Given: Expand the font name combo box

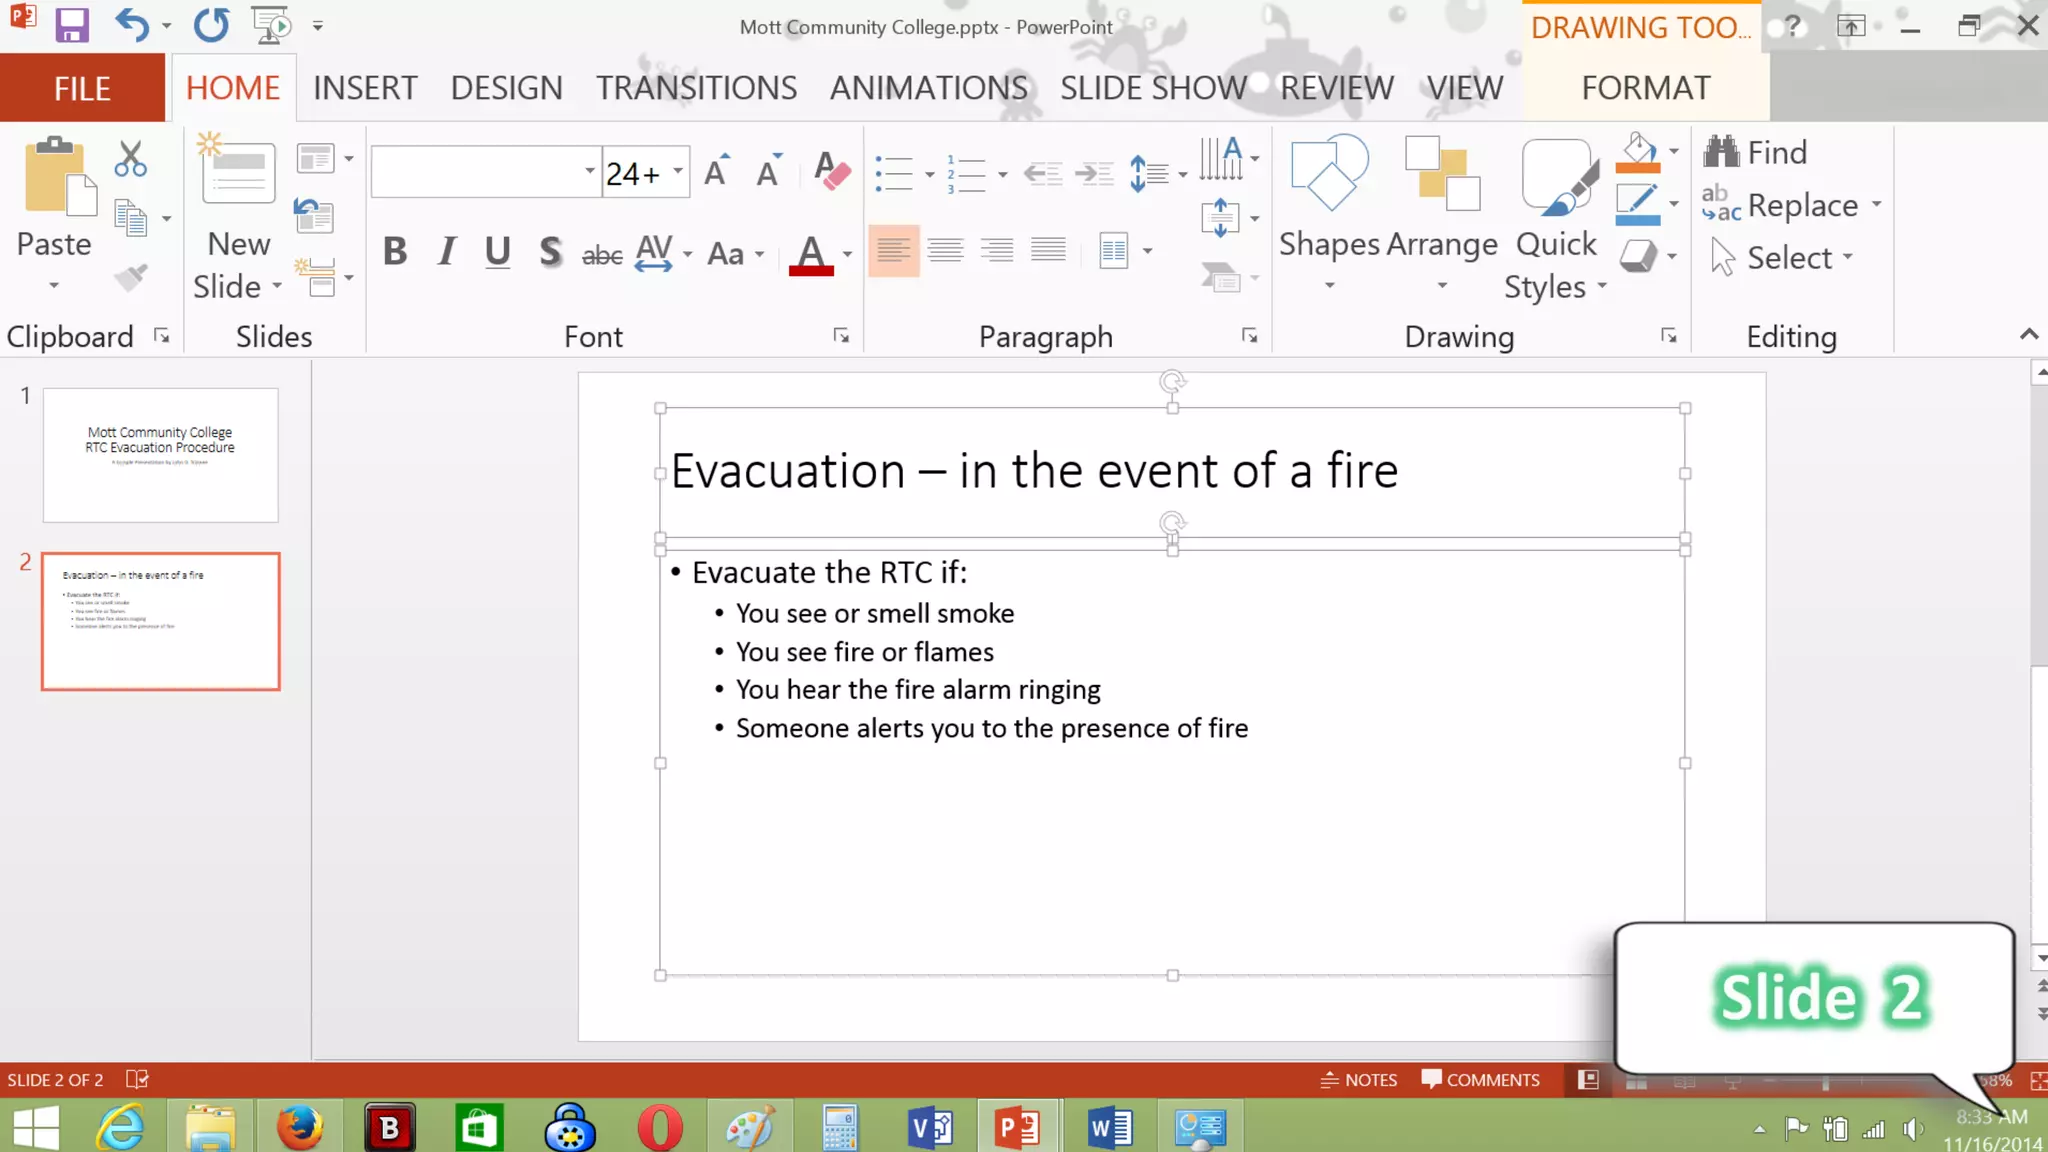Looking at the screenshot, I should [x=589, y=172].
